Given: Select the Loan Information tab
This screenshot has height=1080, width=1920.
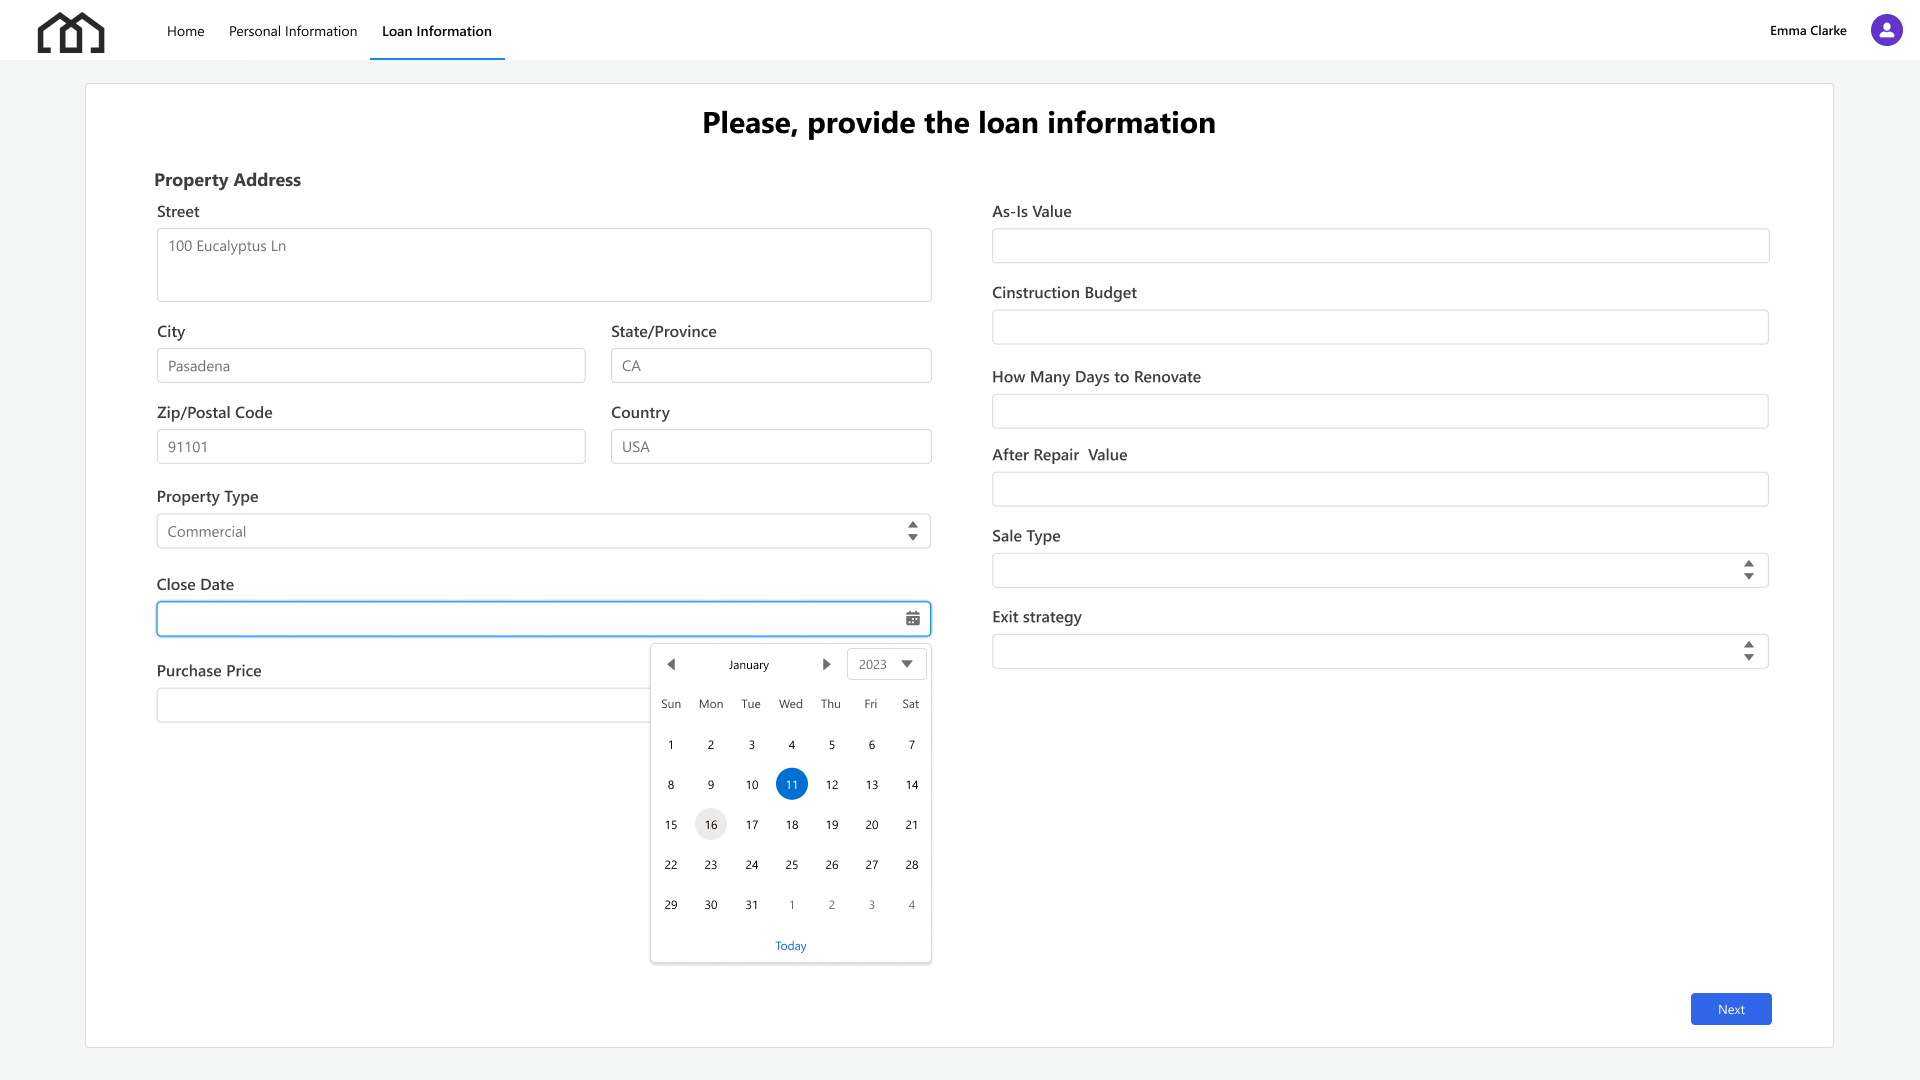Looking at the screenshot, I should point(437,31).
